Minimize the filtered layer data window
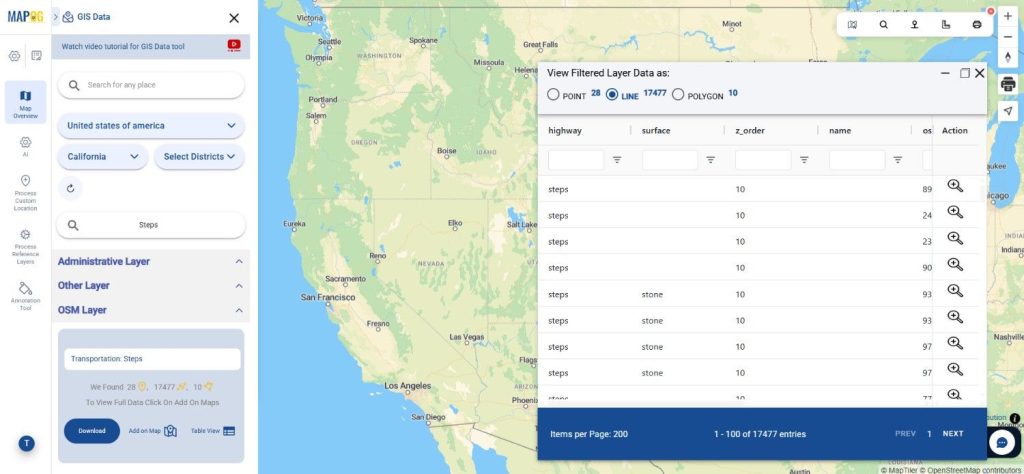 [945, 73]
